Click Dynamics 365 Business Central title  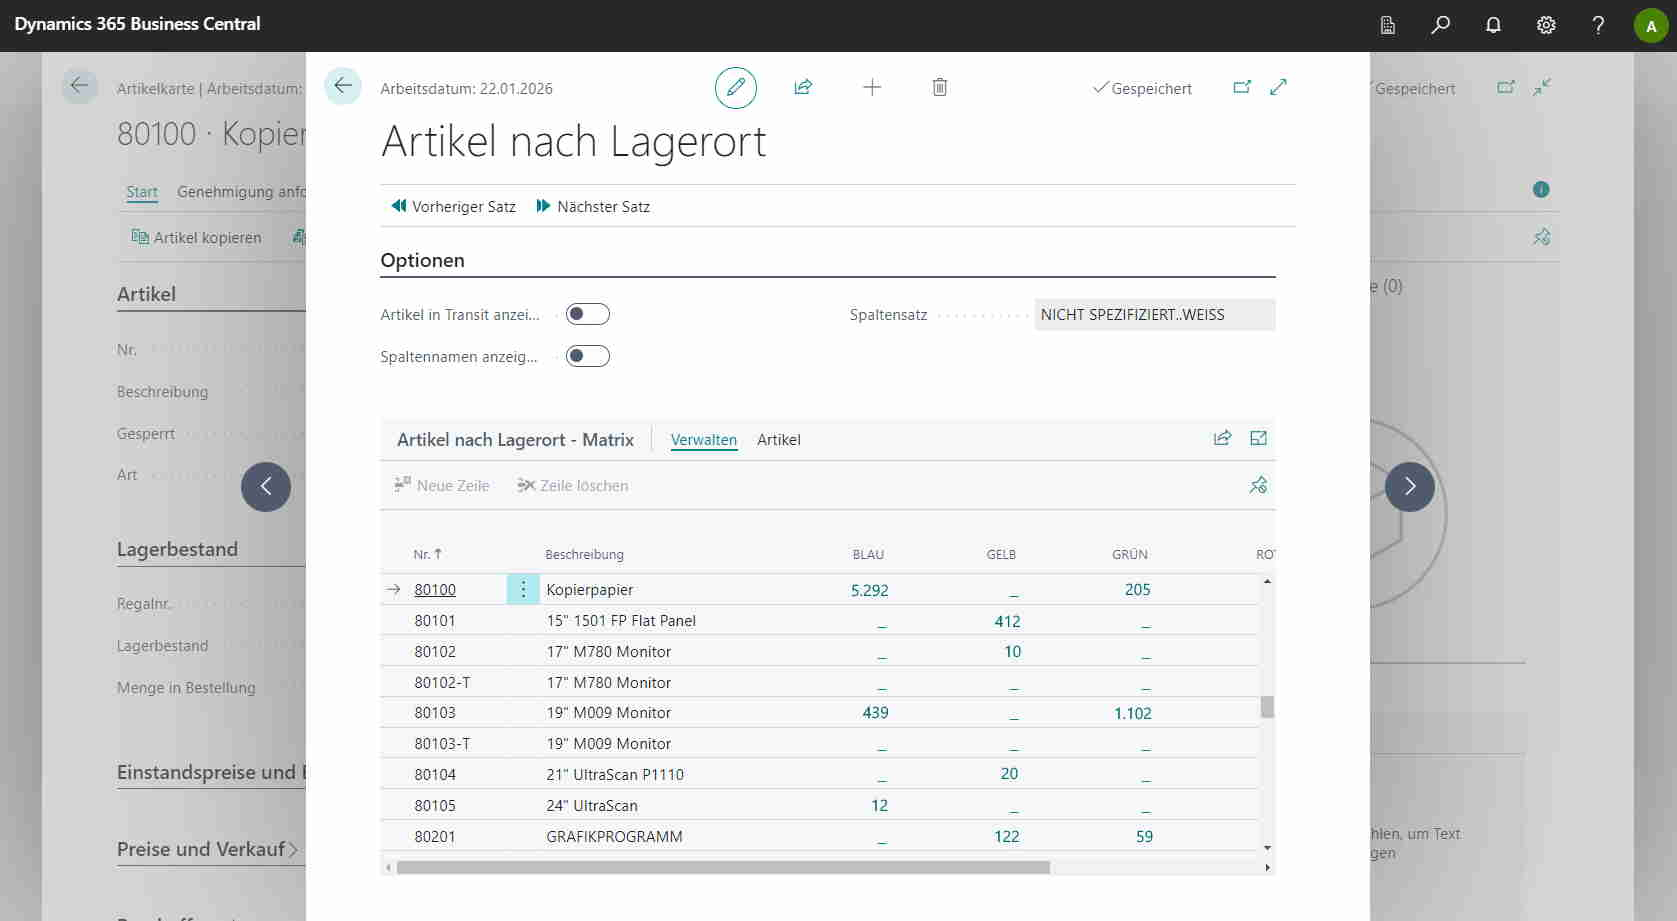click(137, 24)
